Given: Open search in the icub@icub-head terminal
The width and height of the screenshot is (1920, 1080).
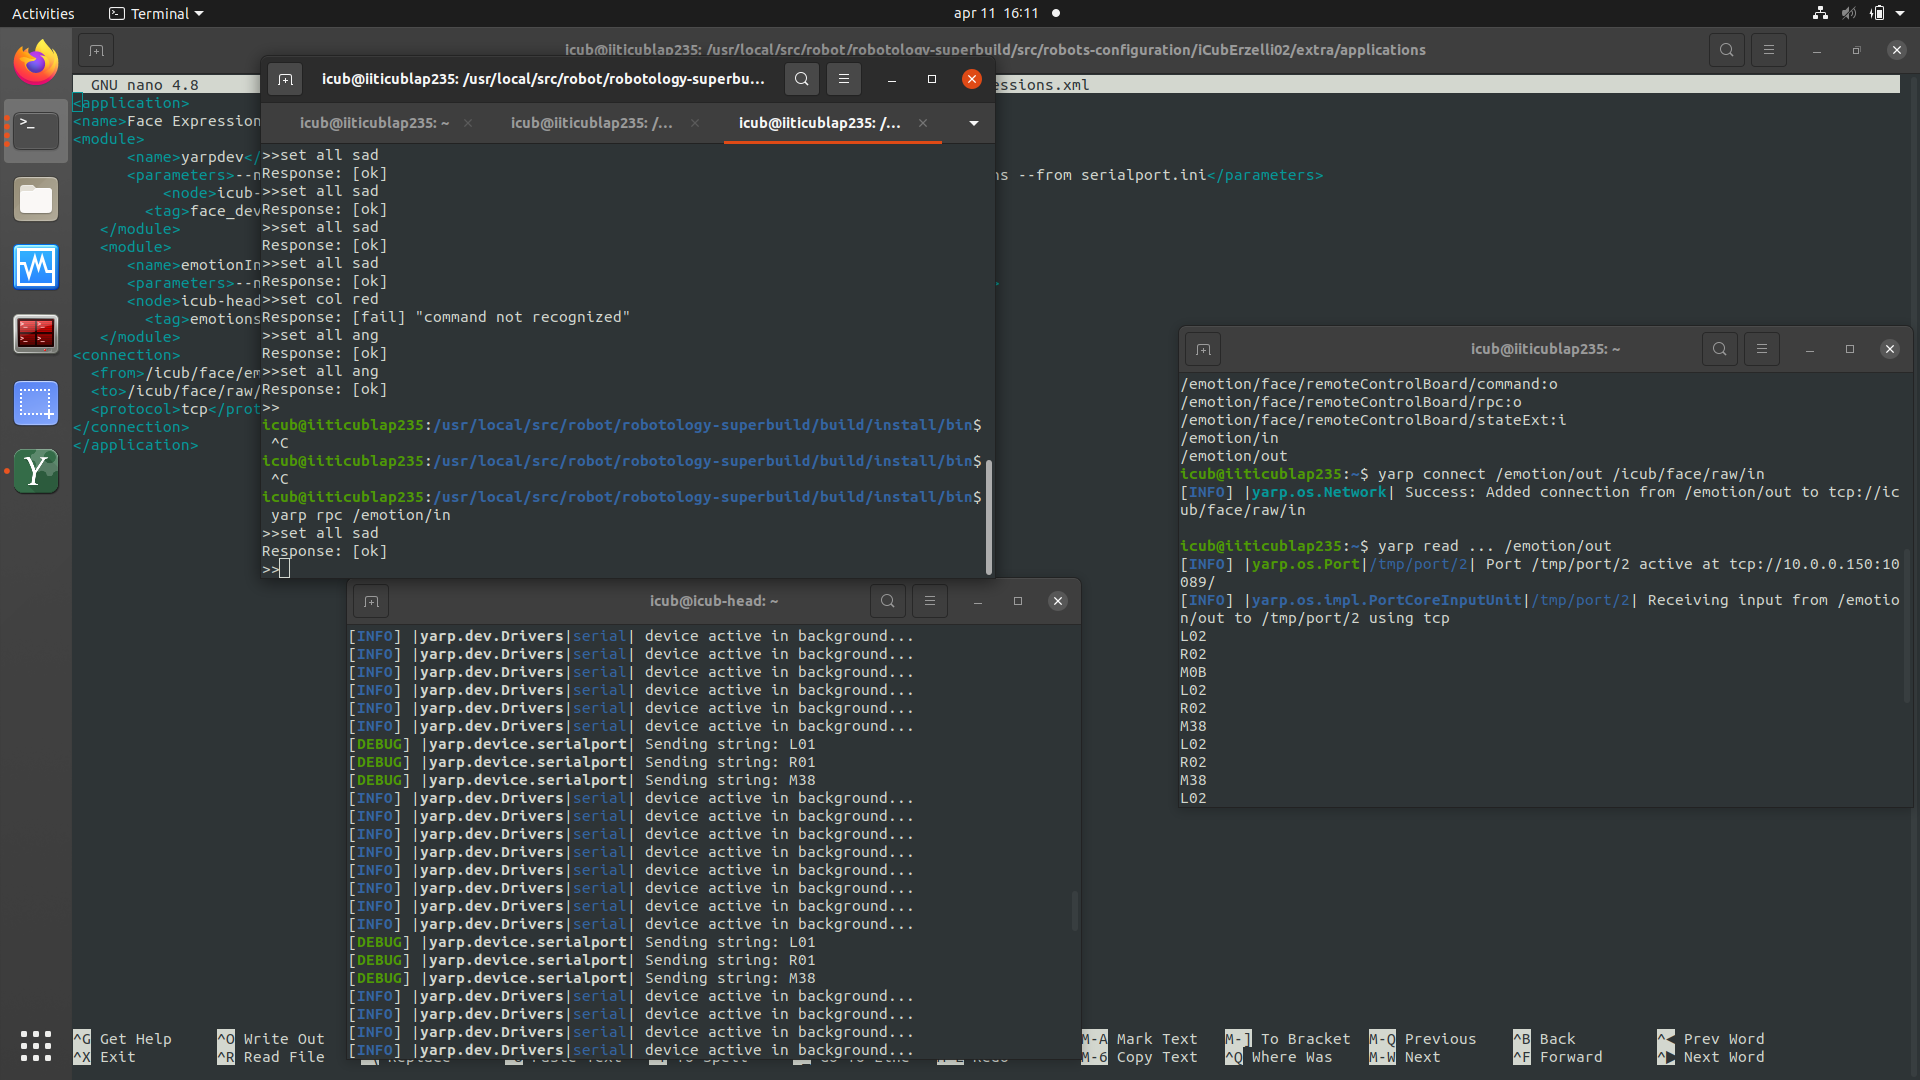Looking at the screenshot, I should click(887, 601).
